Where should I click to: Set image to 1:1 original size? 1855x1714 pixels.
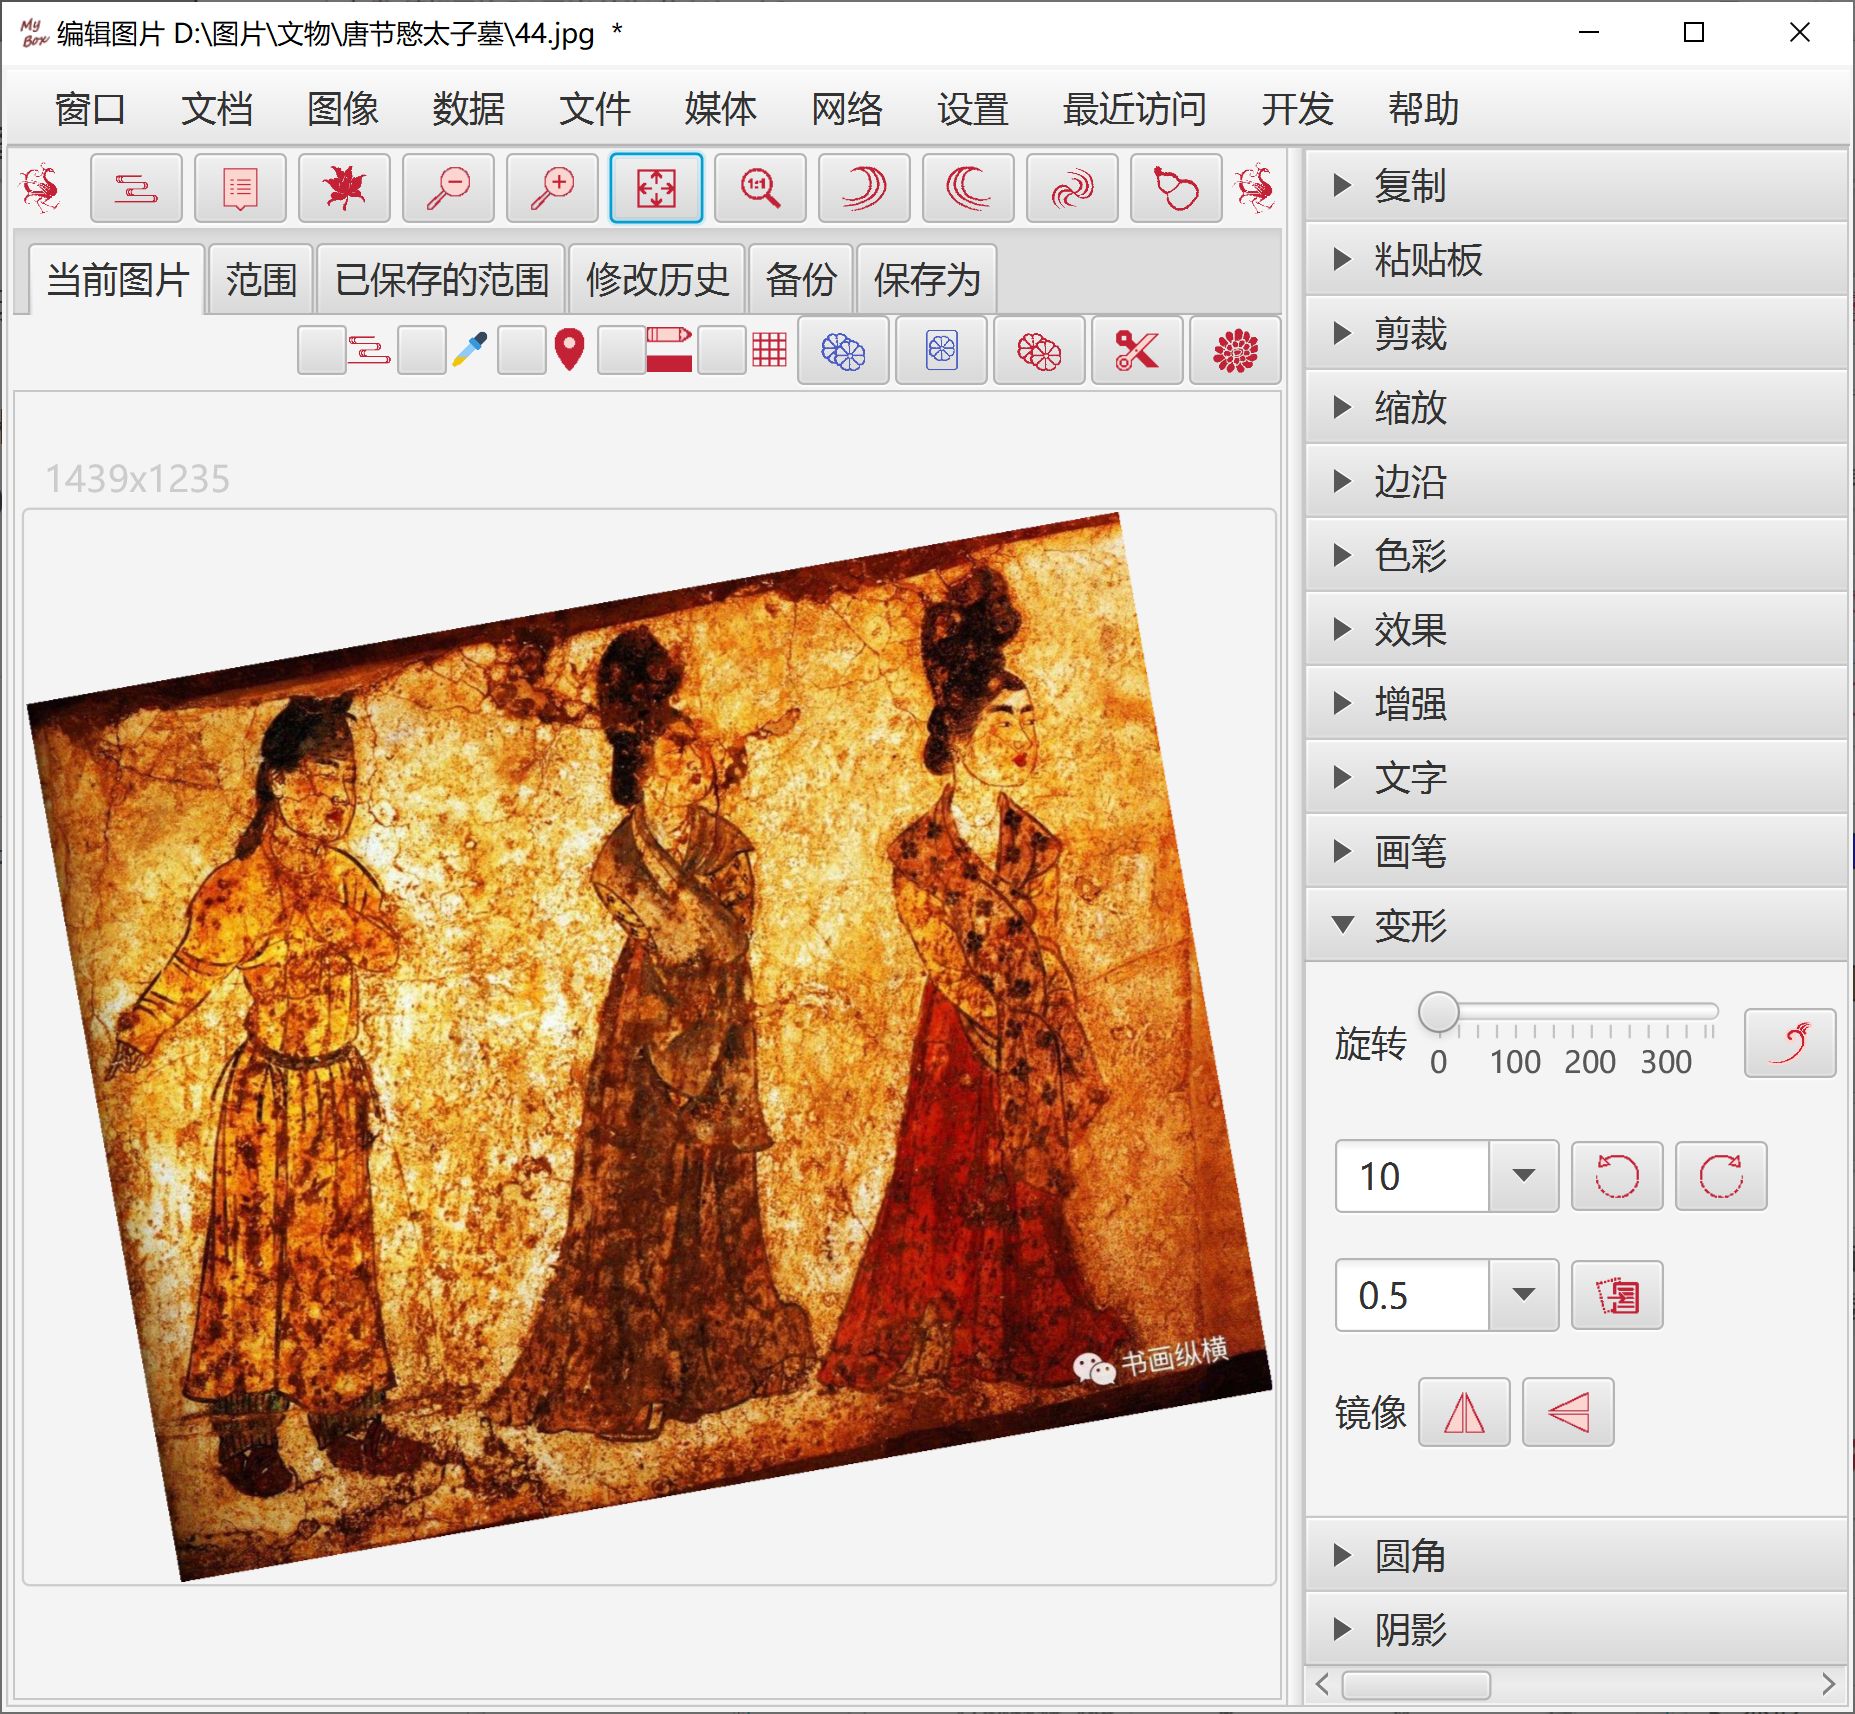[x=760, y=188]
